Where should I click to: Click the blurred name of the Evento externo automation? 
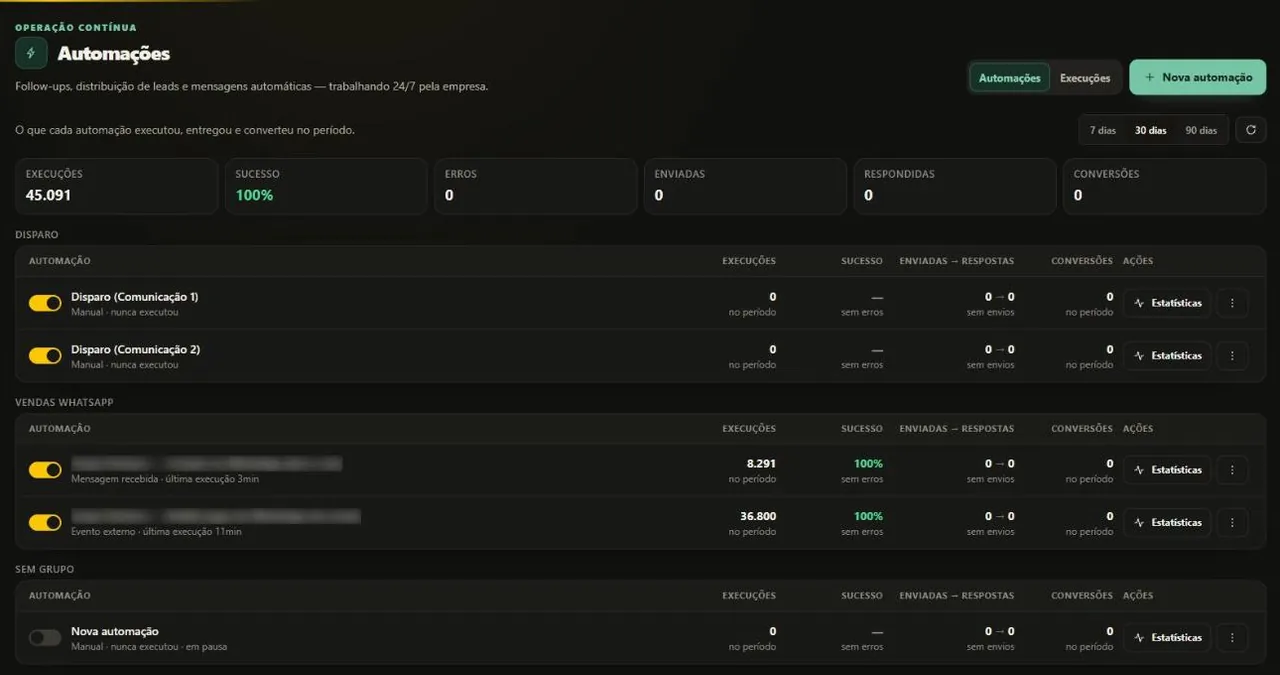(215, 517)
